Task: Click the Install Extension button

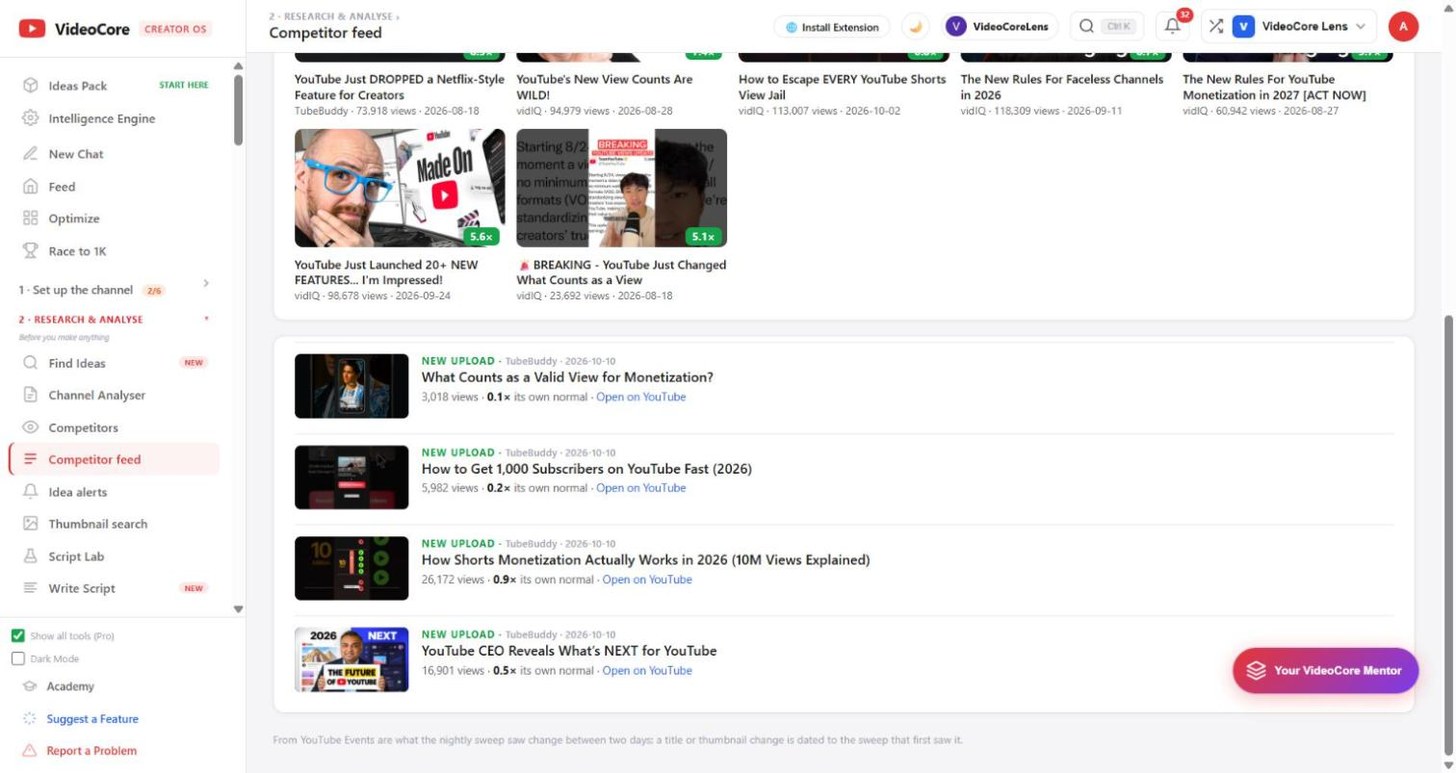Action: 832,27
